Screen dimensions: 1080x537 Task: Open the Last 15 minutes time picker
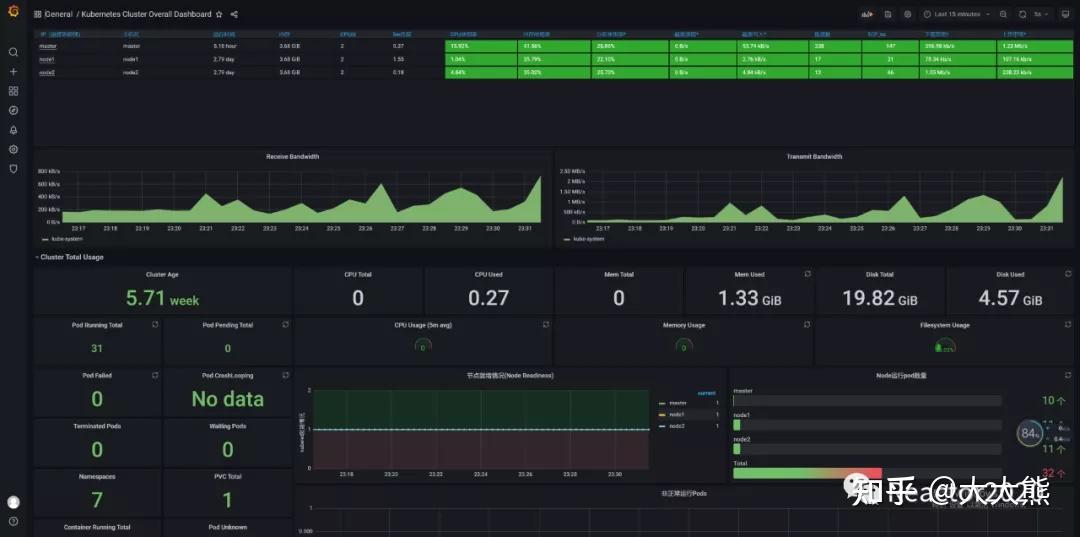click(957, 14)
